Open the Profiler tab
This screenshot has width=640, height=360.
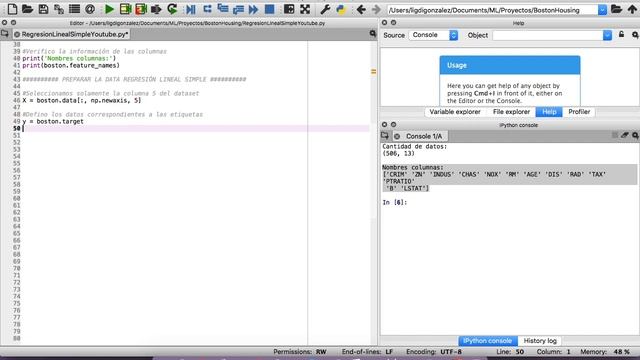(579, 111)
